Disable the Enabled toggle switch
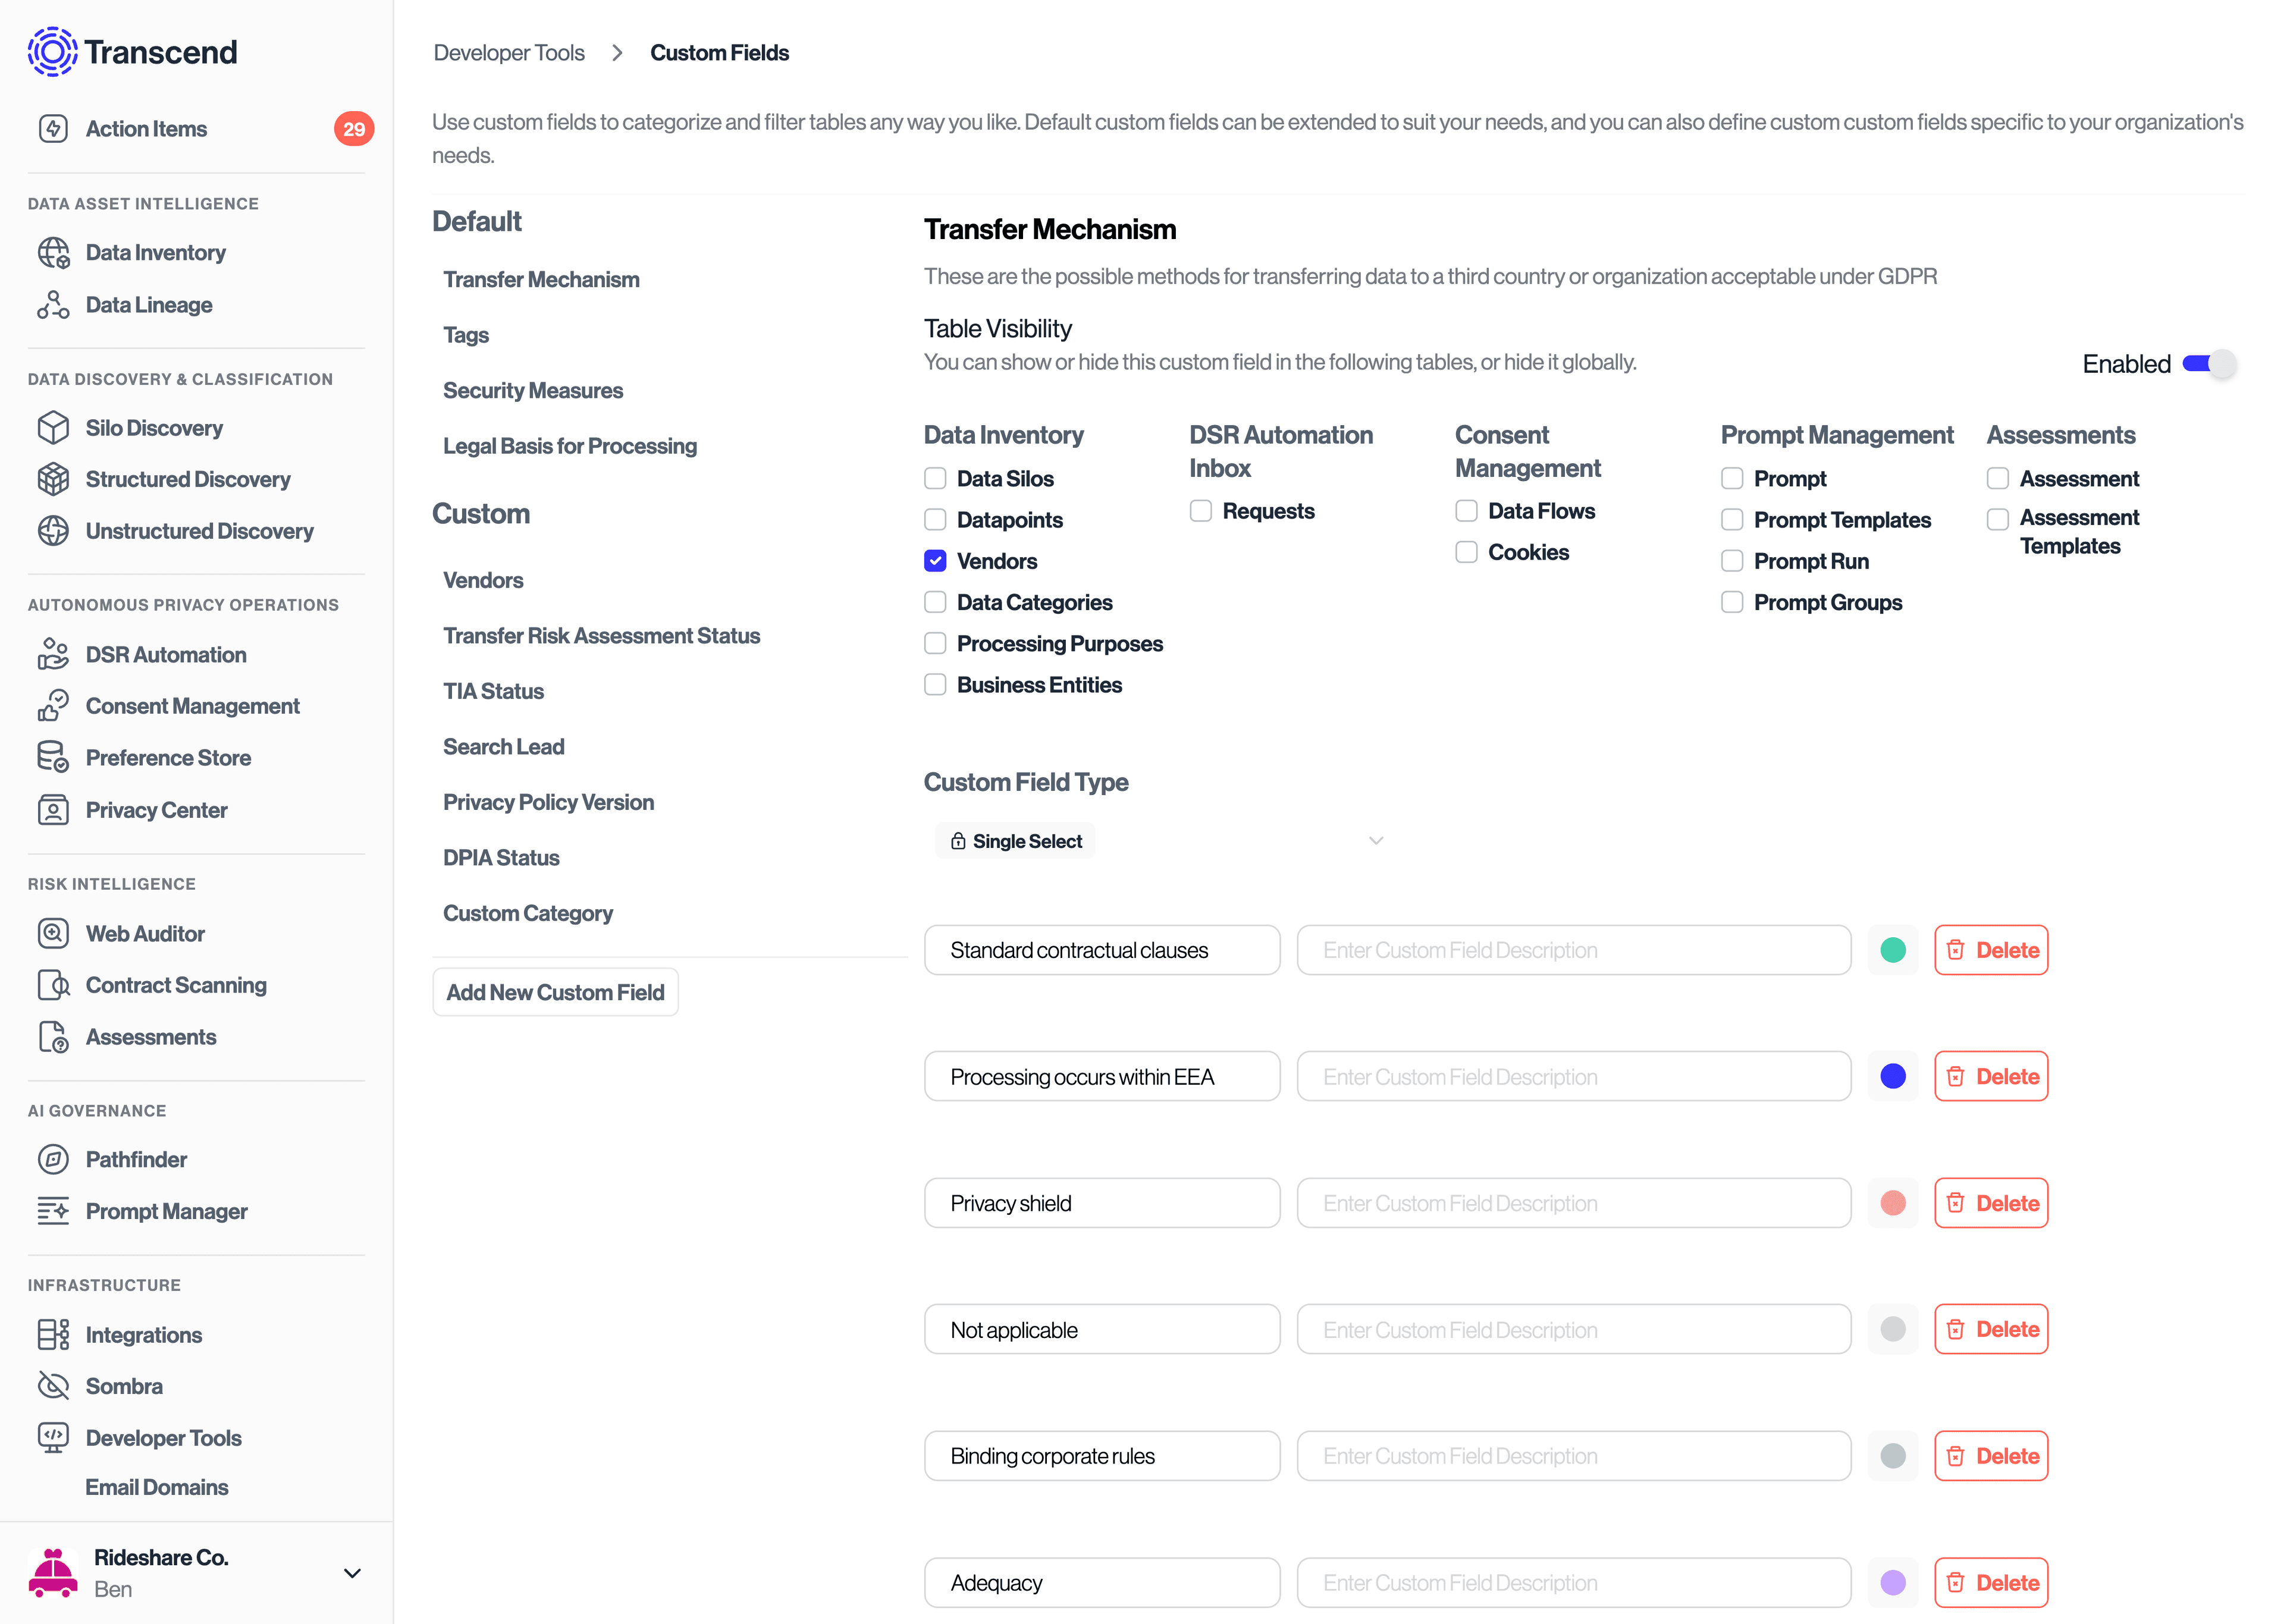The height and width of the screenshot is (1624, 2284). tap(2208, 364)
